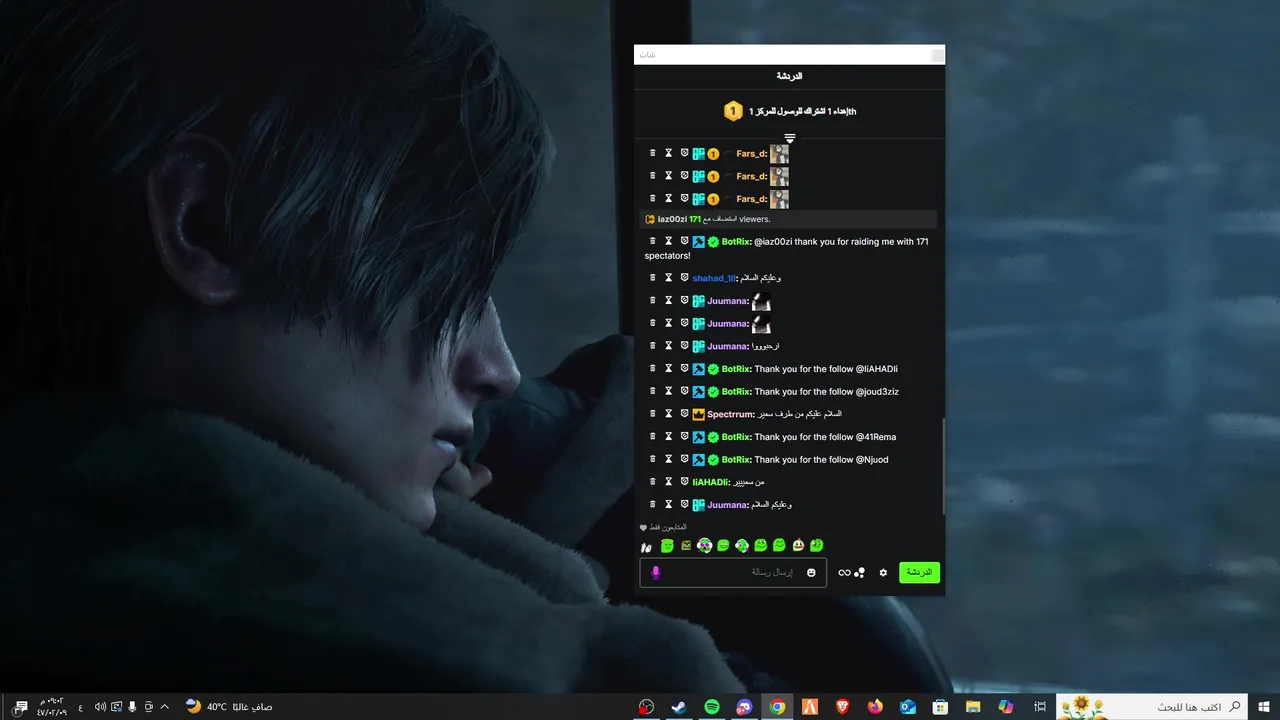Open the emoji picker smiley icon
Viewport: 1280px width, 720px height.
[x=811, y=573]
